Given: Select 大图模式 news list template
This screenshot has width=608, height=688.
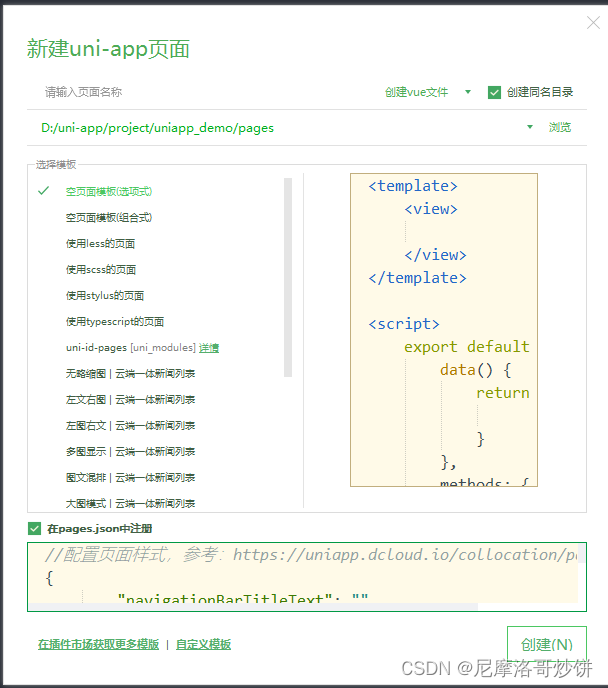Looking at the screenshot, I should tap(130, 503).
